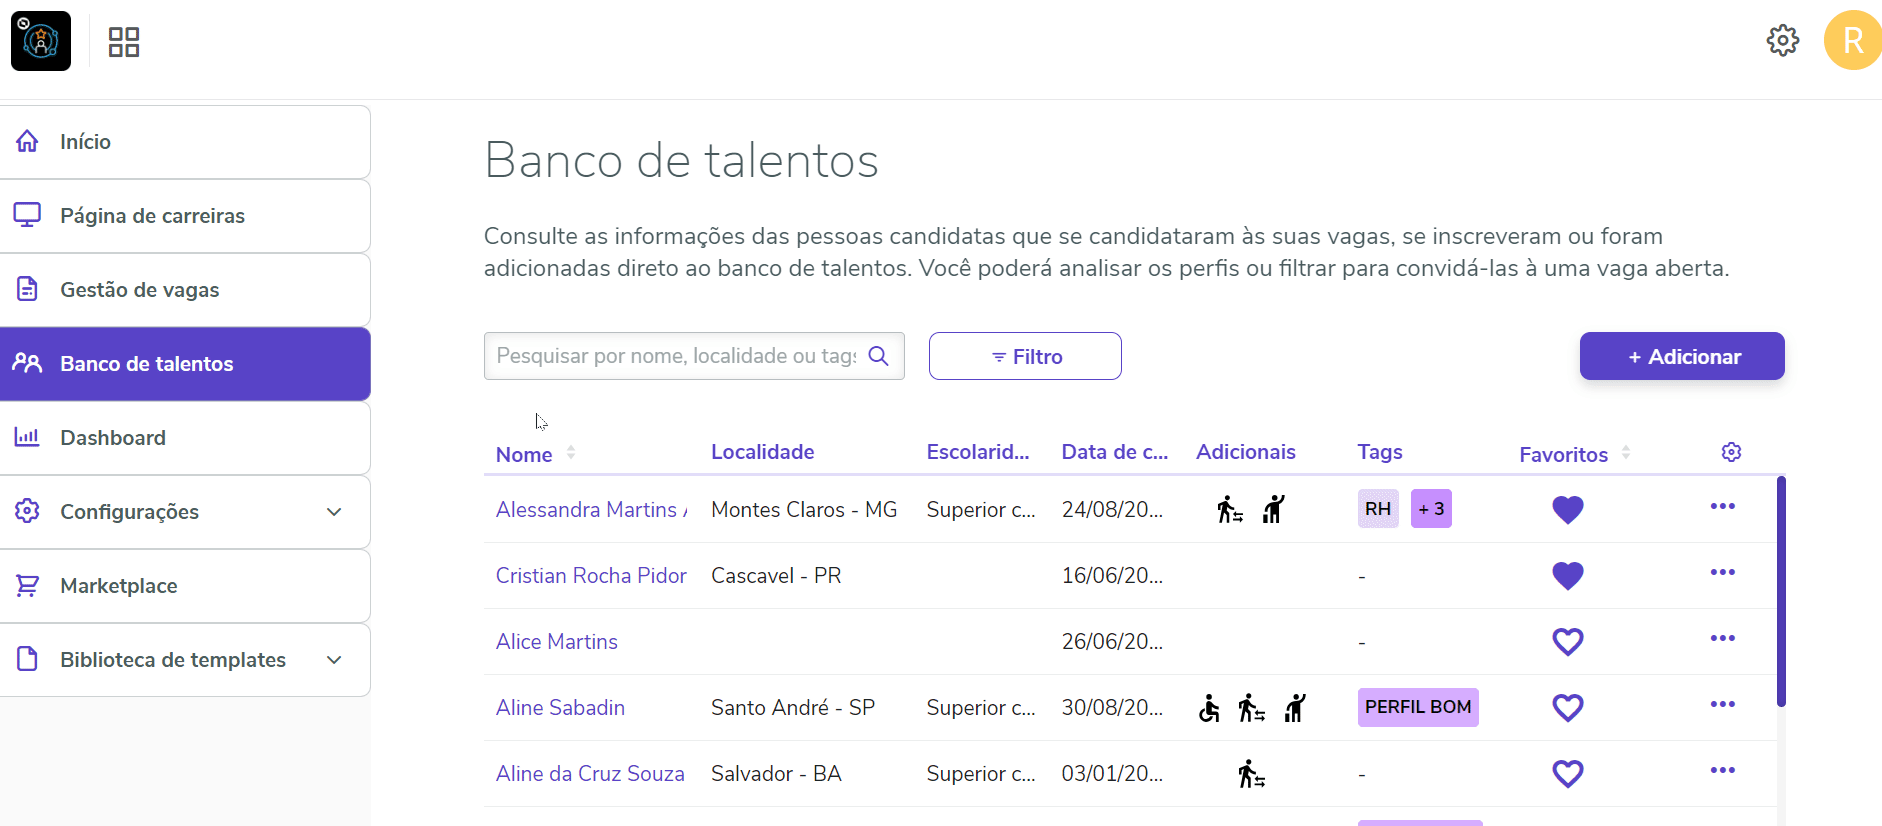Click the Marketplace cart icon
This screenshot has width=1882, height=826.
point(27,585)
